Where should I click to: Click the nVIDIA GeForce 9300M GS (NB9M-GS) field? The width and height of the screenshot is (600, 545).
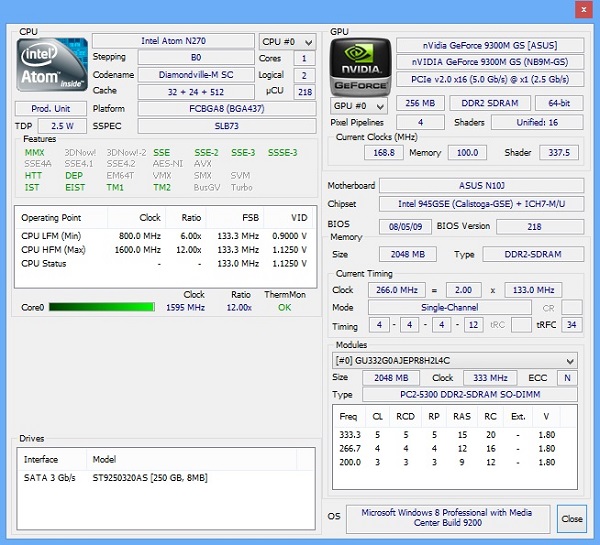pos(490,62)
